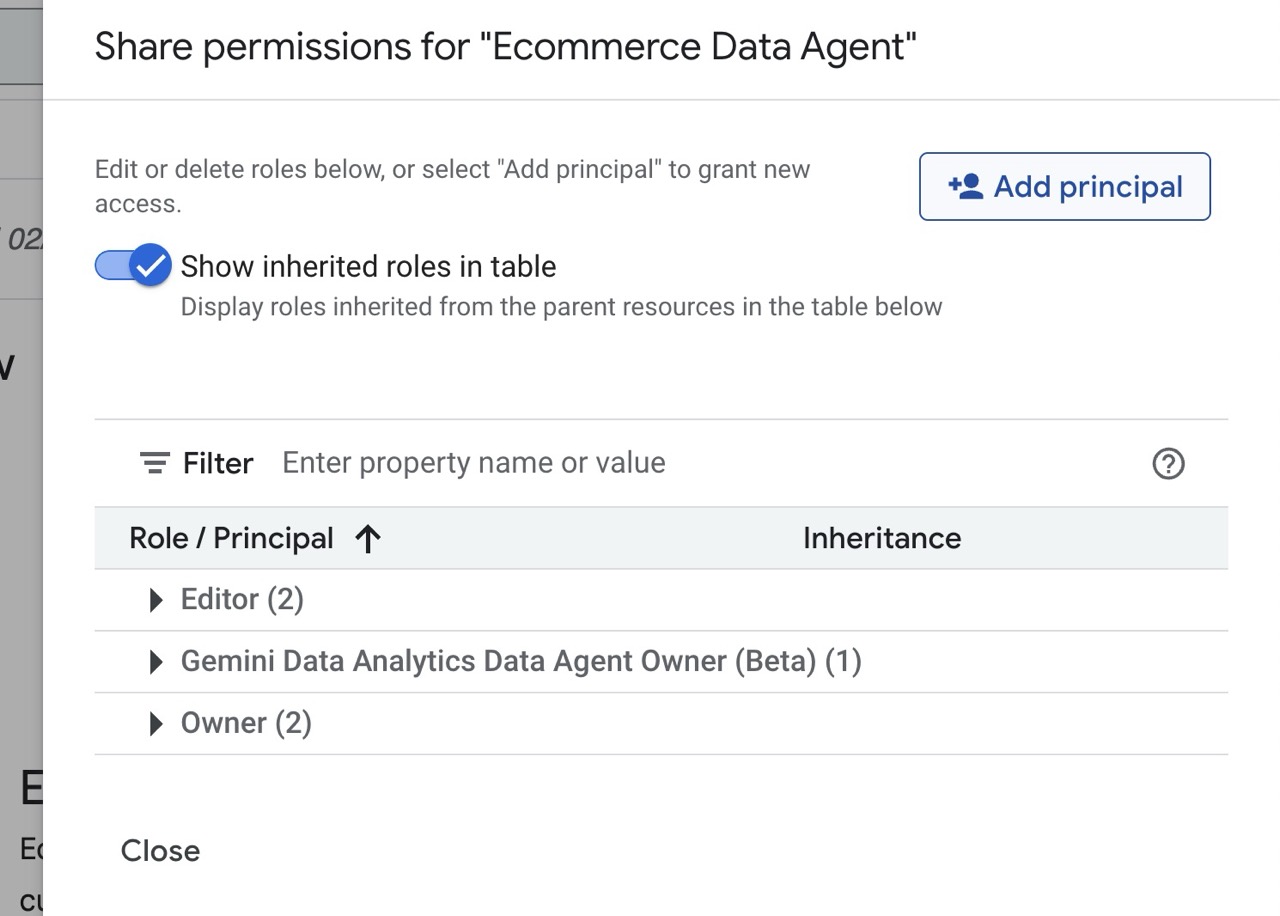The image size is (1280, 916).
Task: Click the Add principal button
Action: pos(1064,186)
